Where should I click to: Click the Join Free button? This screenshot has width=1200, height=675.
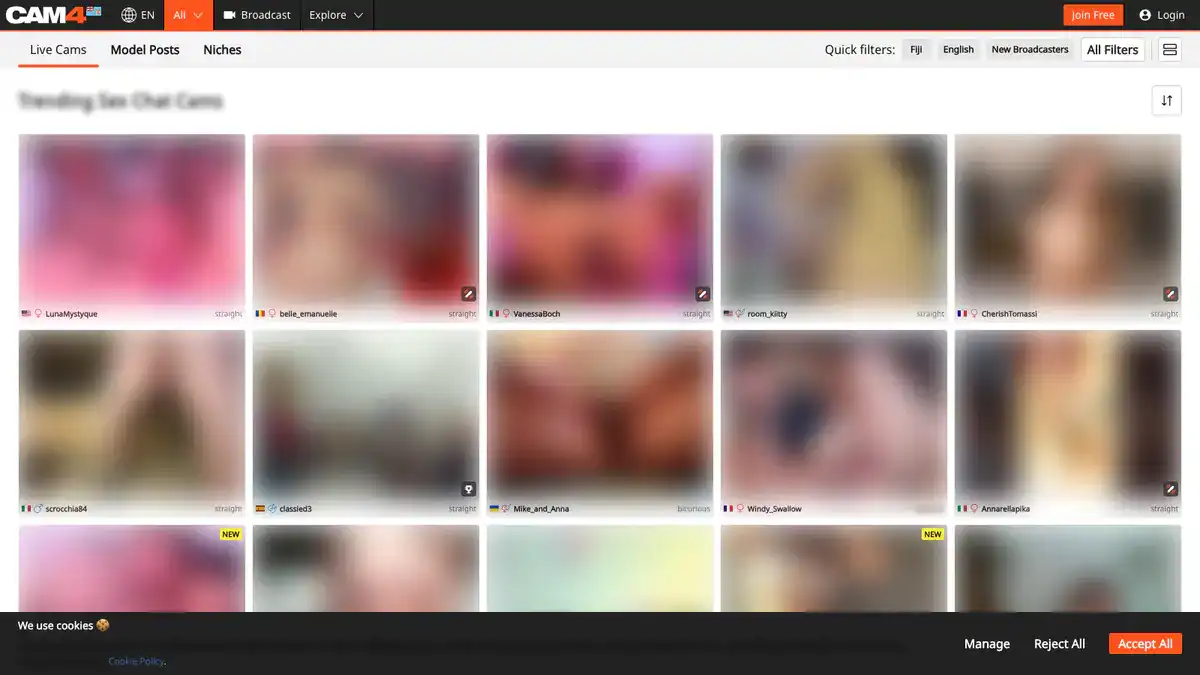(1093, 15)
